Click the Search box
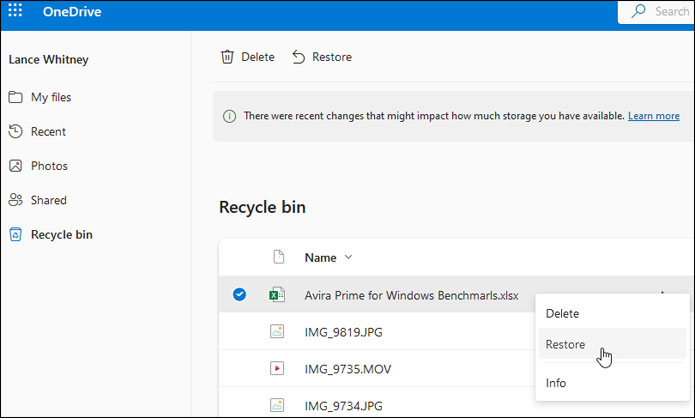 [660, 12]
